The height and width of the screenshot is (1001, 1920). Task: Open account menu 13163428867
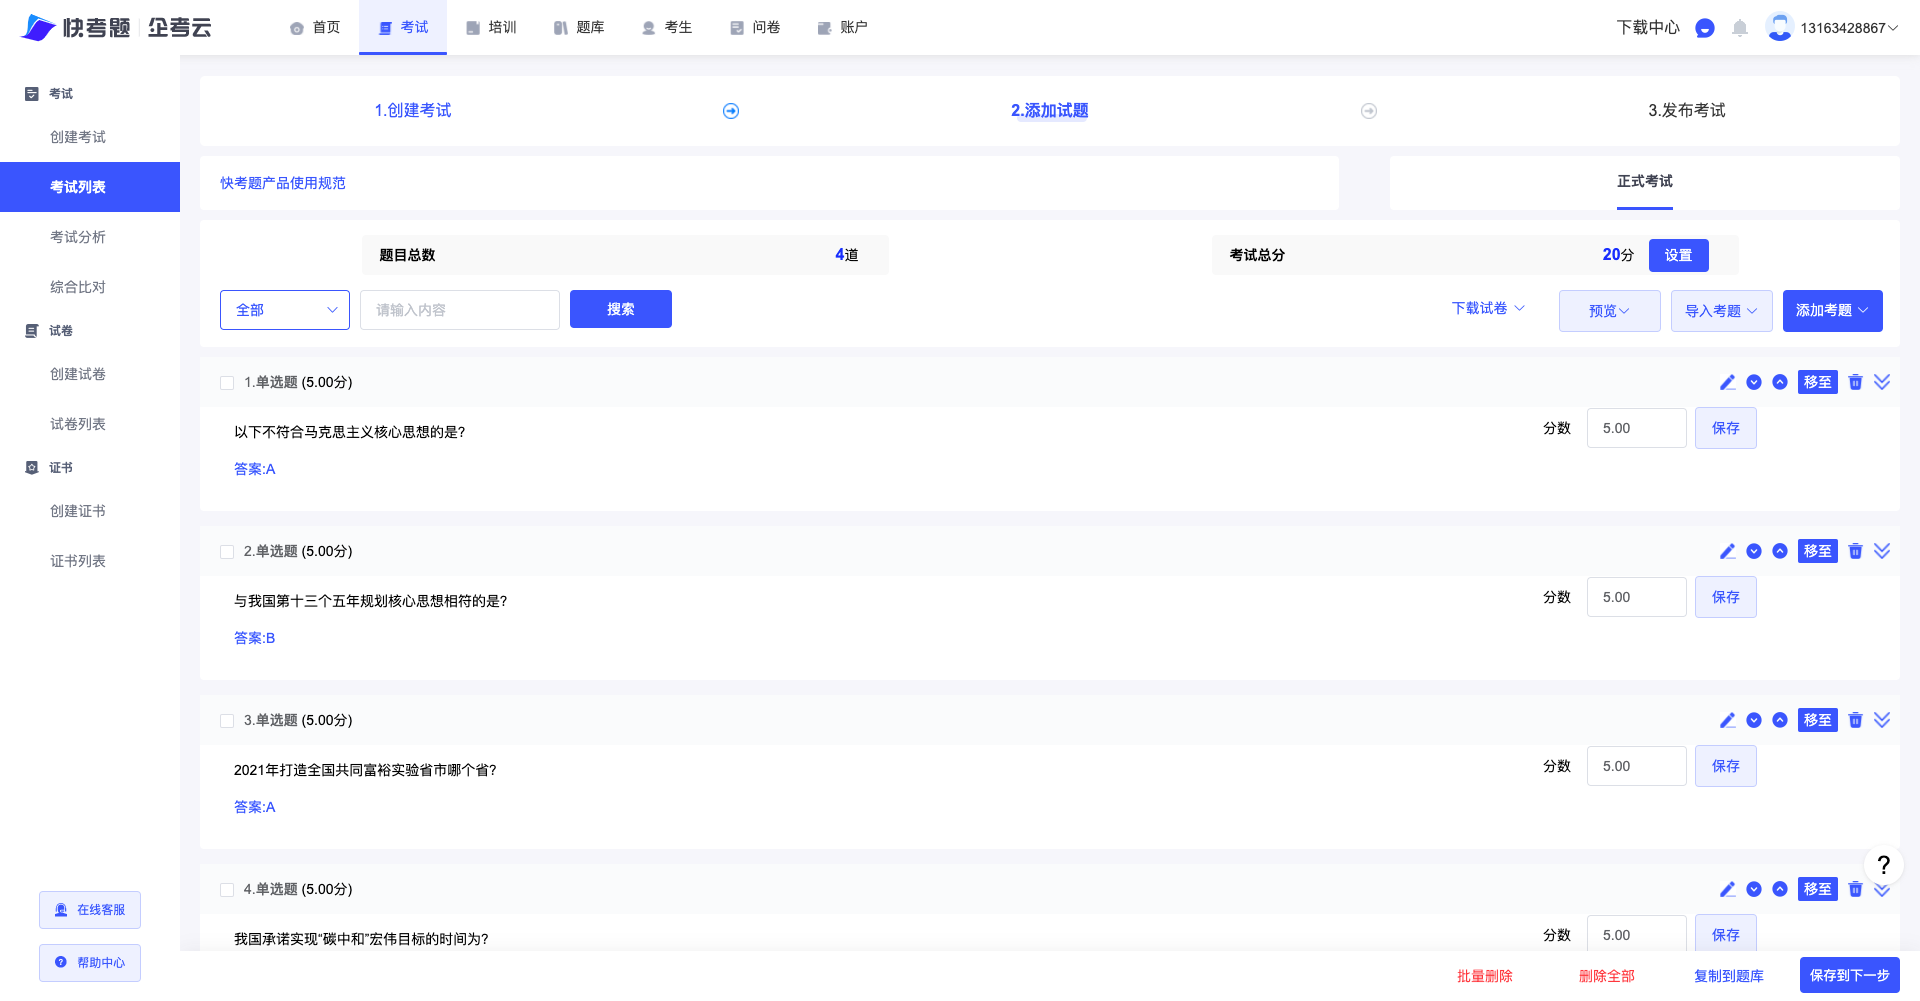pos(1849,28)
